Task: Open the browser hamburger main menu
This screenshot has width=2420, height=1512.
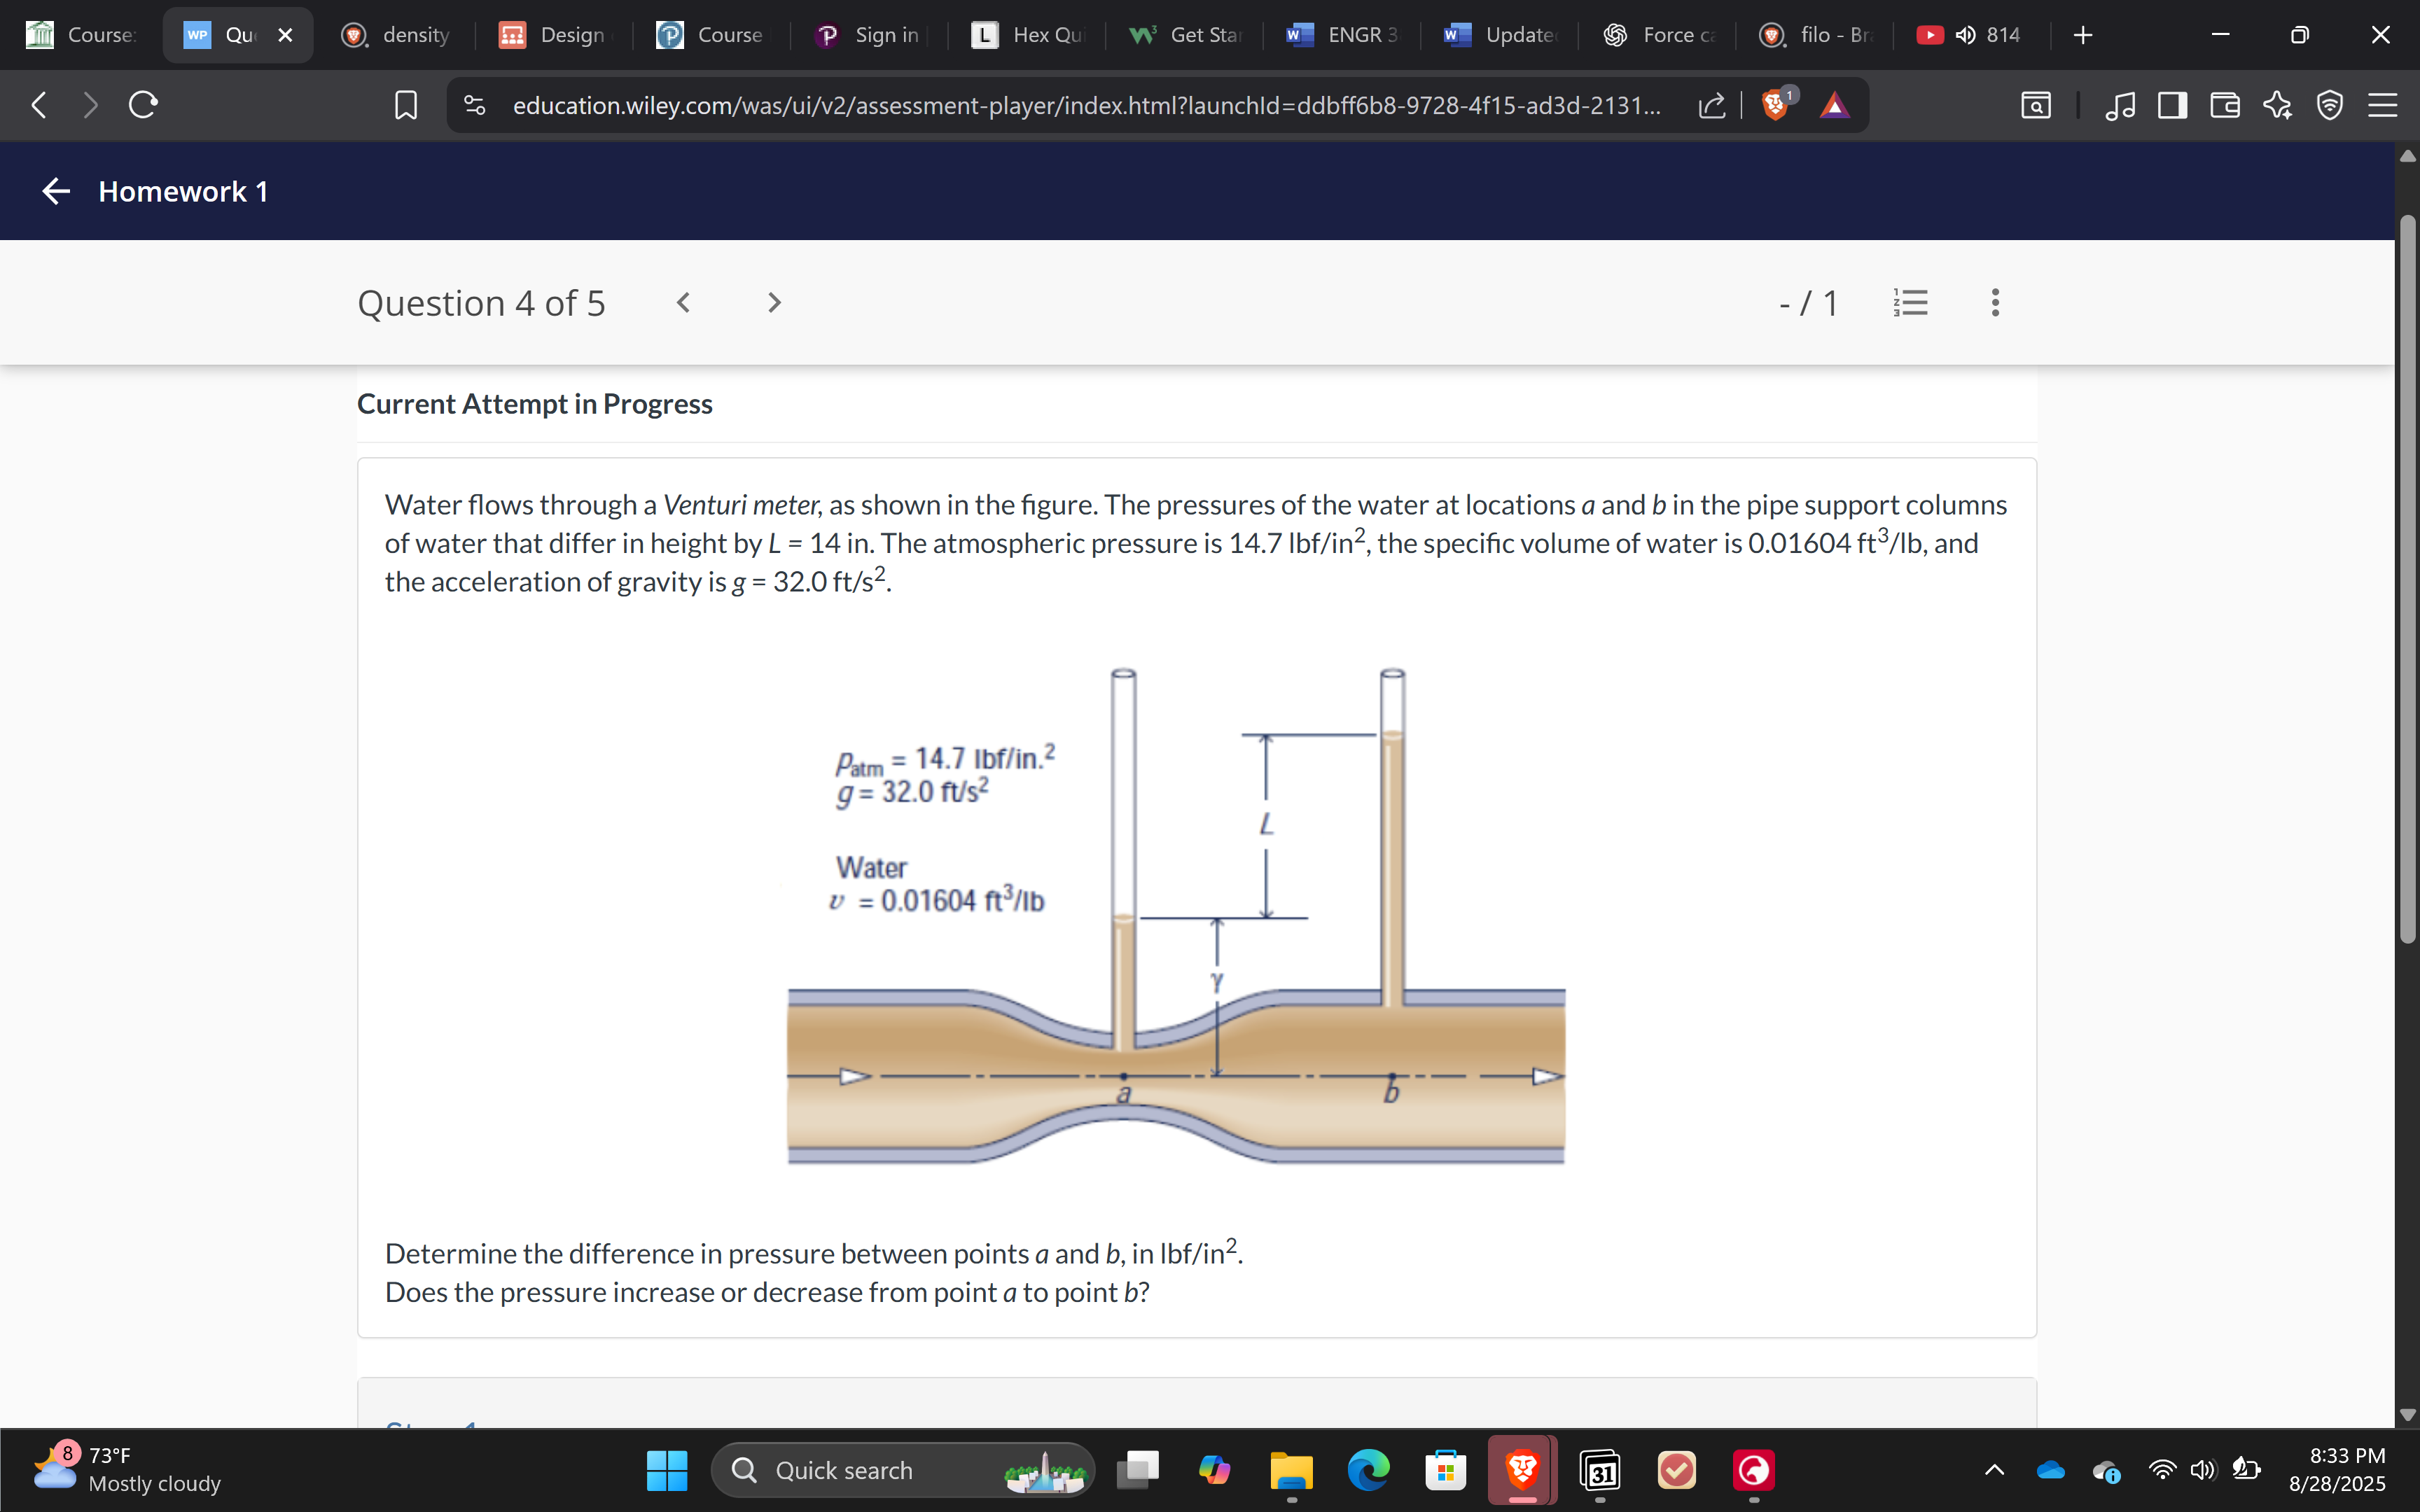Action: pyautogui.click(x=2382, y=104)
